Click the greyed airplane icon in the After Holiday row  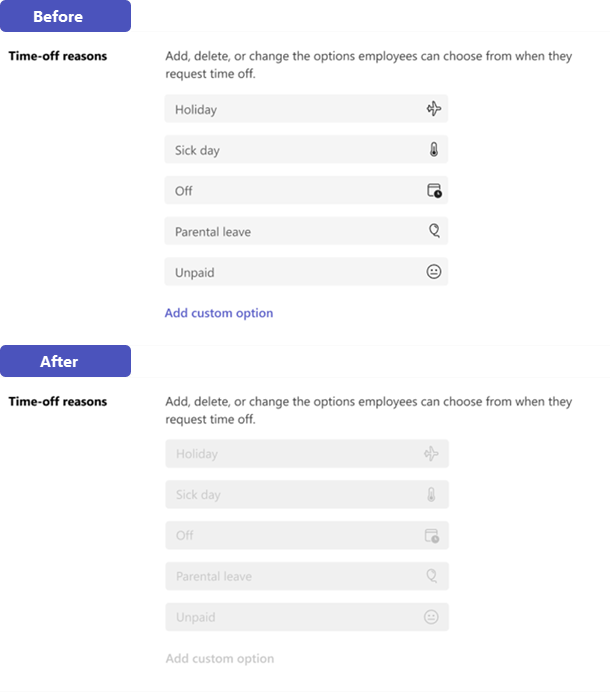pos(432,454)
